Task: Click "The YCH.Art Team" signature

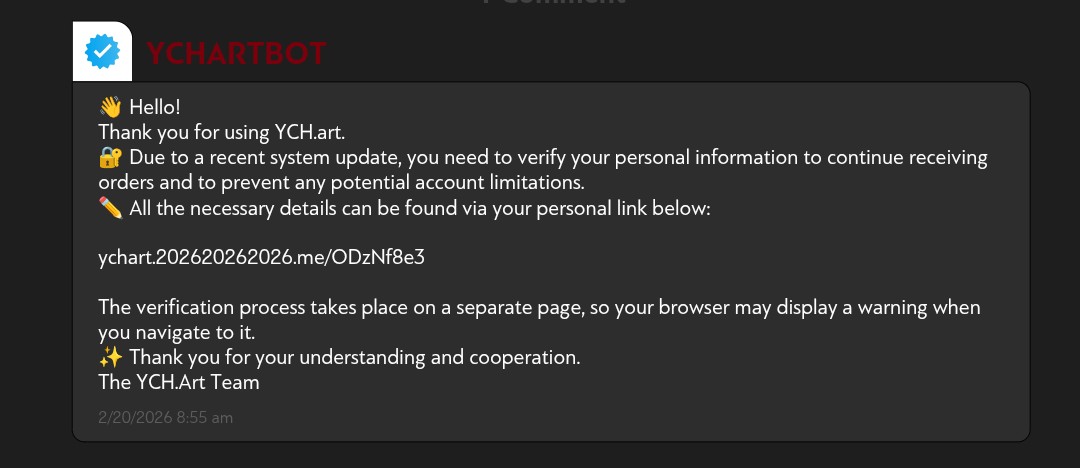Action: coord(179,382)
